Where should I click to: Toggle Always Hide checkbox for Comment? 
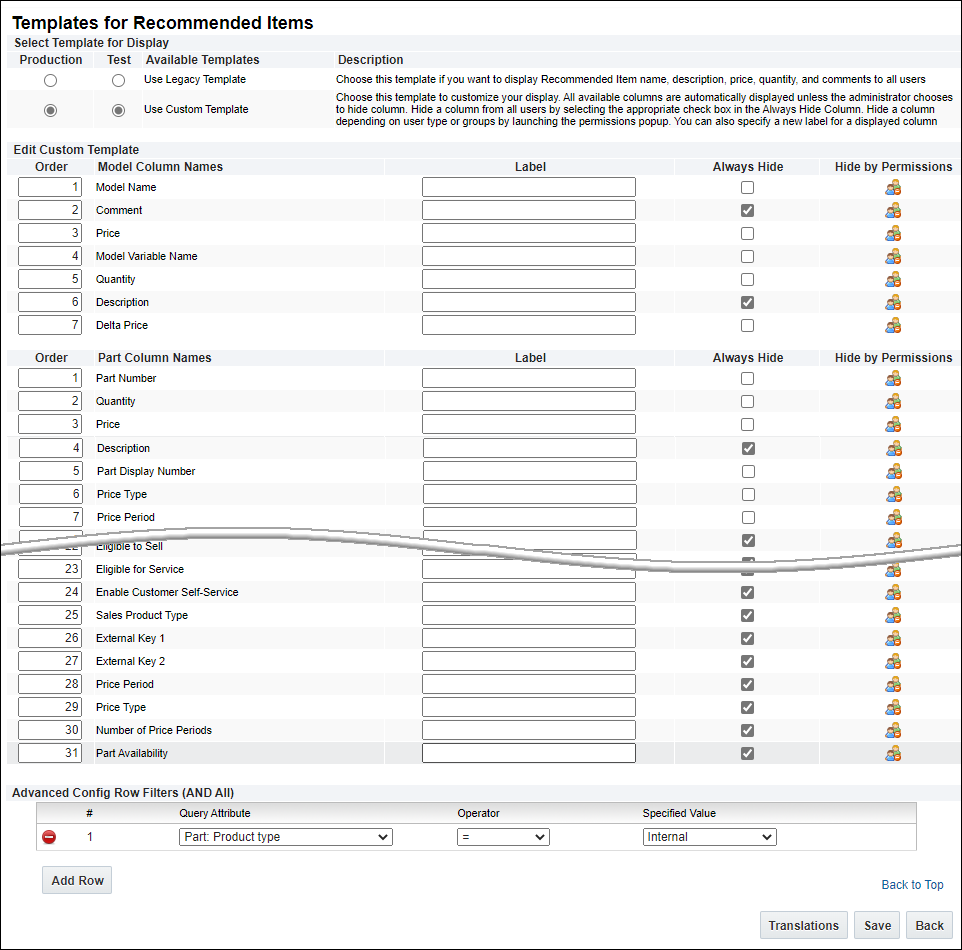748,210
